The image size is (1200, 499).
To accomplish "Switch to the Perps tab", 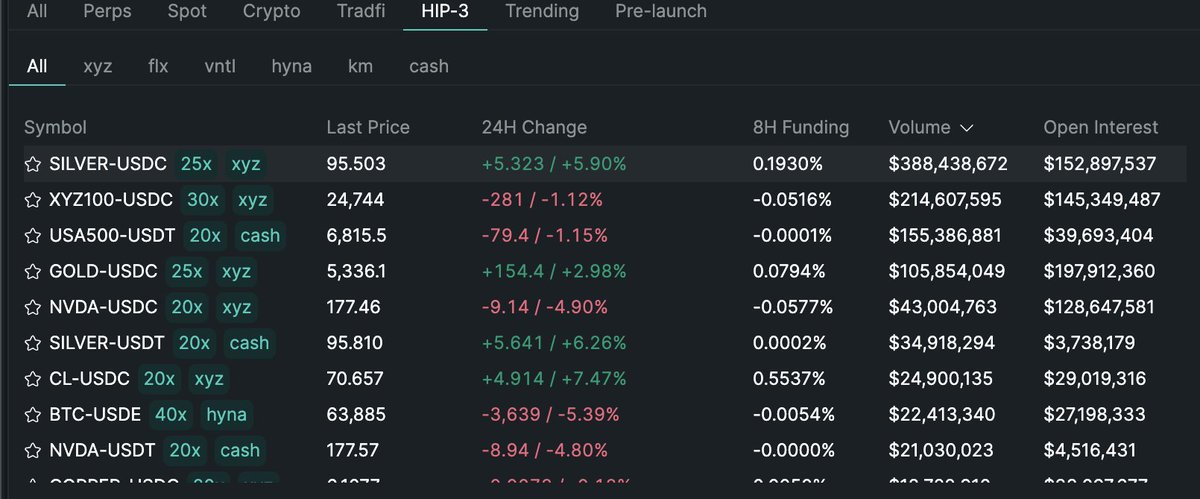I will pos(105,12).
